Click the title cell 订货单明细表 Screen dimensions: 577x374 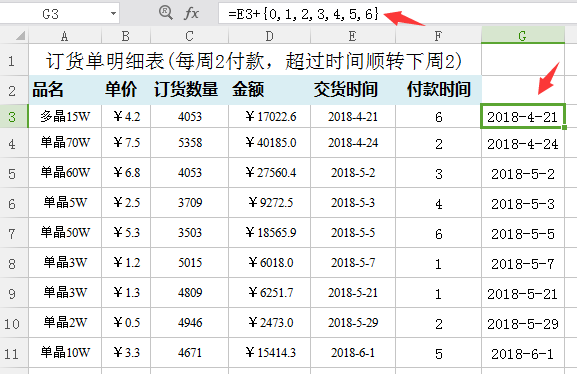click(x=255, y=60)
